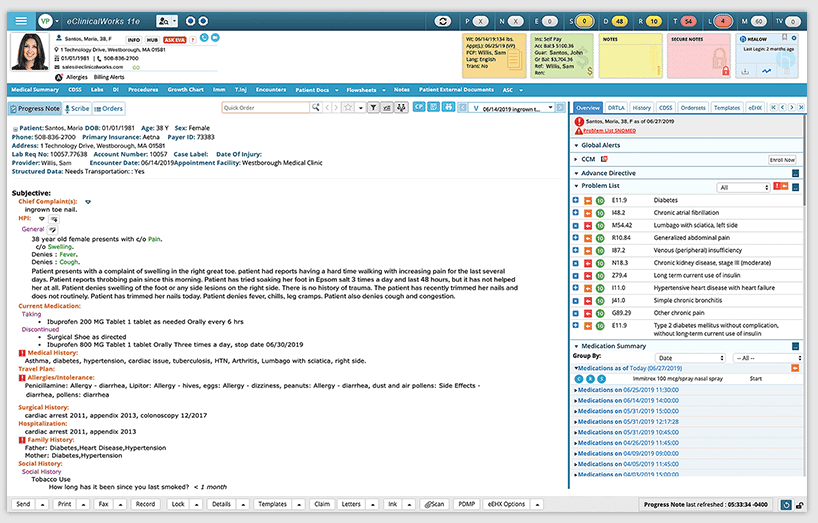Click the red alert icon beside Family History
818x523 pixels.
click(x=22, y=440)
